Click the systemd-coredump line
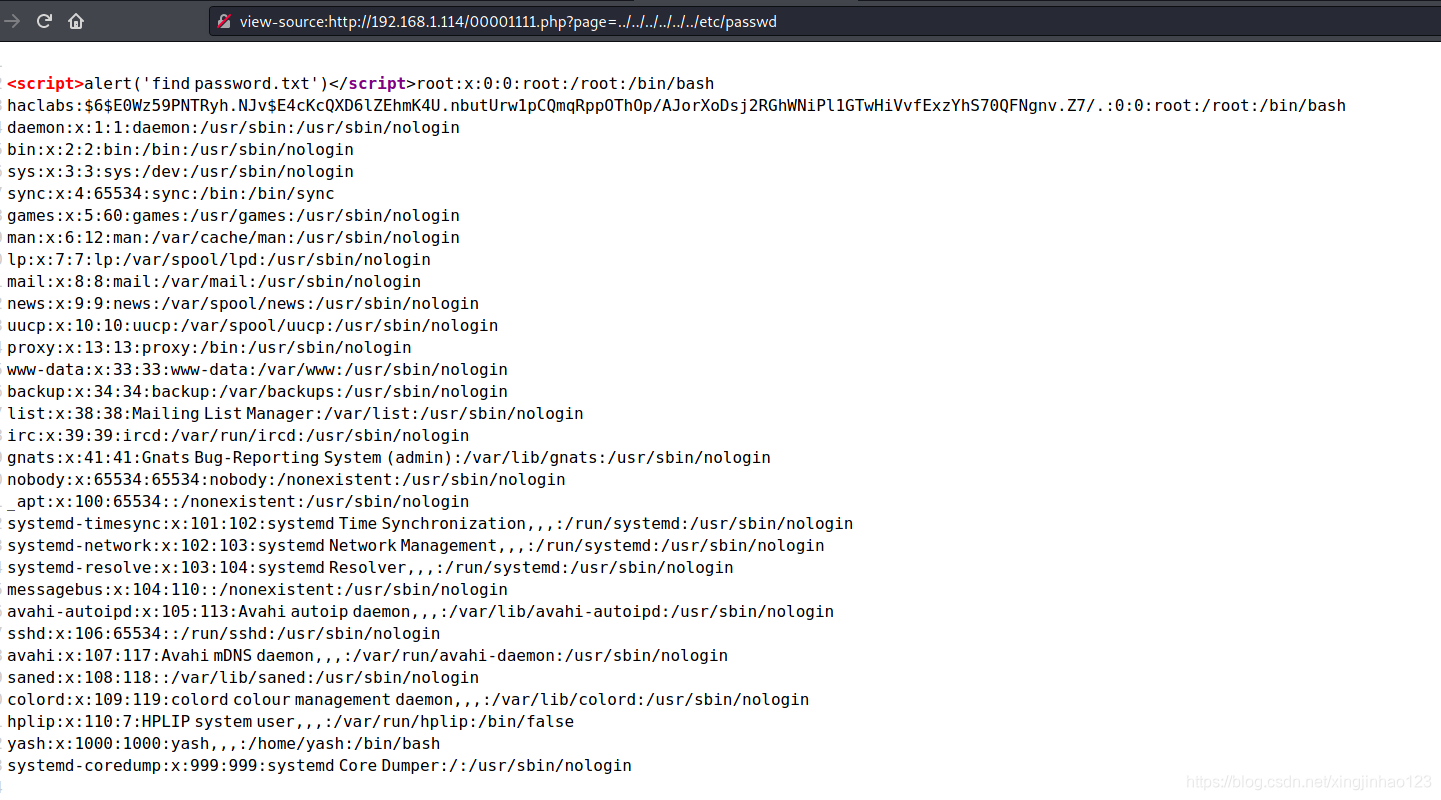1441x800 pixels. click(319, 766)
